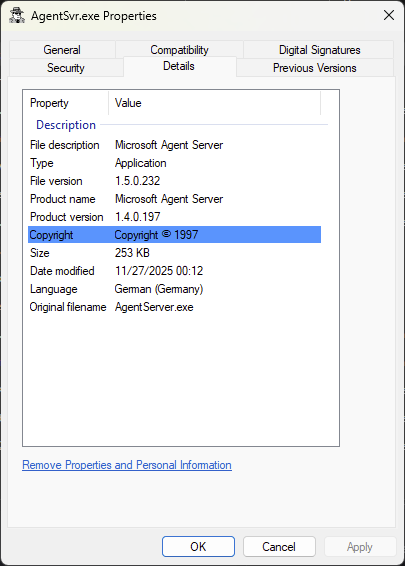Screen dimensions: 405x566
Task: Select the Product version property label
Action: pyautogui.click(x=67, y=217)
